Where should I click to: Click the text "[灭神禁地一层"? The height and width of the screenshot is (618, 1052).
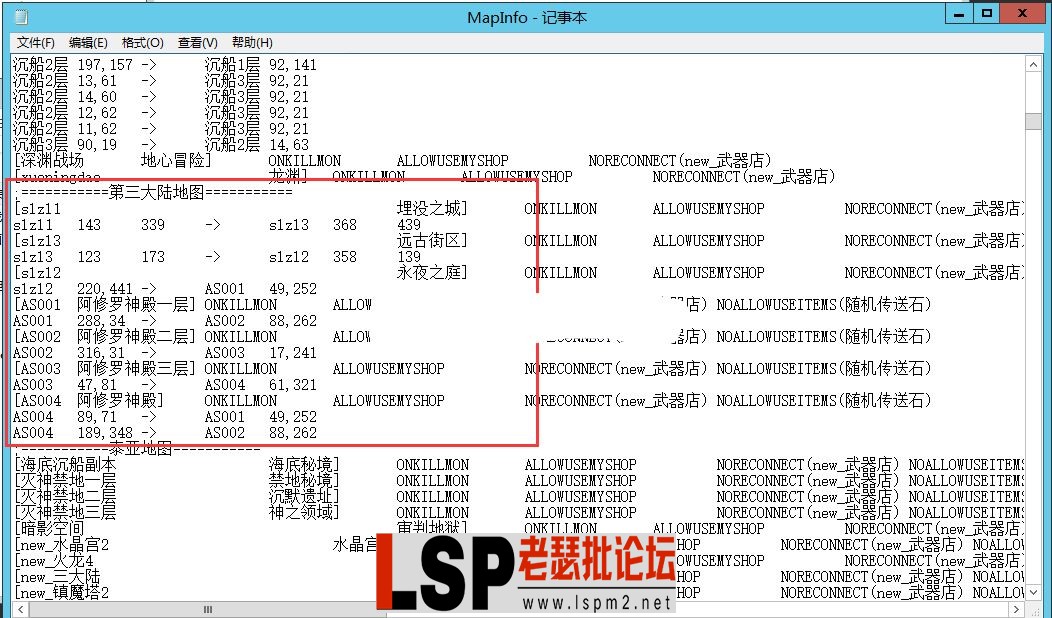(x=64, y=481)
